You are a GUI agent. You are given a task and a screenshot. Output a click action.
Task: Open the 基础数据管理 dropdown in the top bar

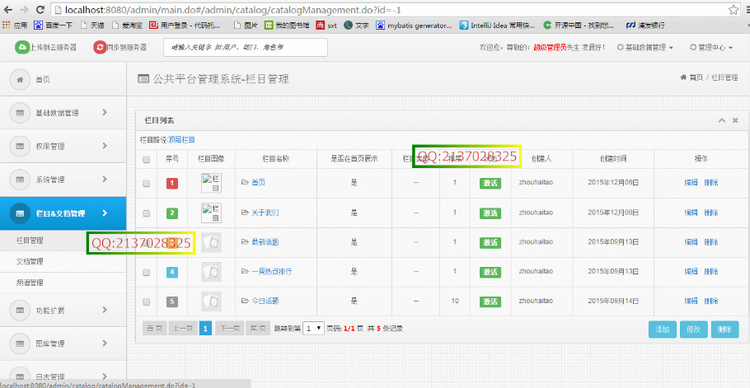645,47
